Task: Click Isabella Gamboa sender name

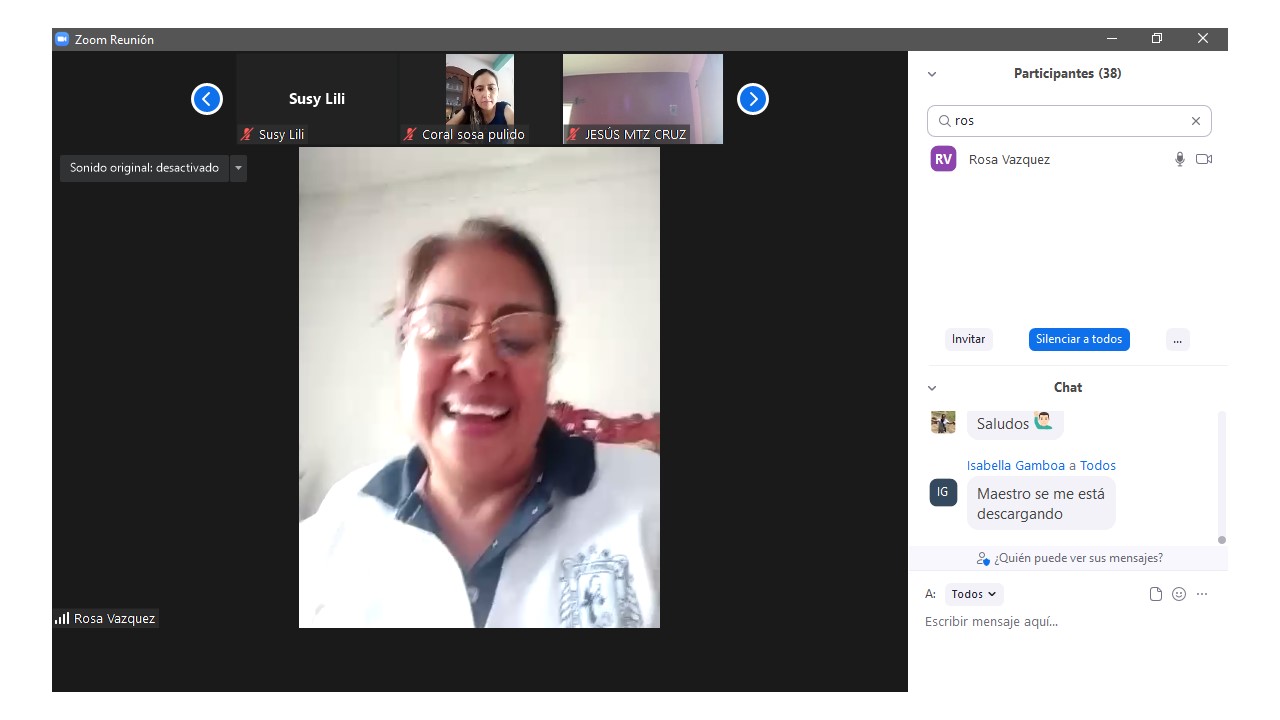Action: pyautogui.click(x=1015, y=465)
